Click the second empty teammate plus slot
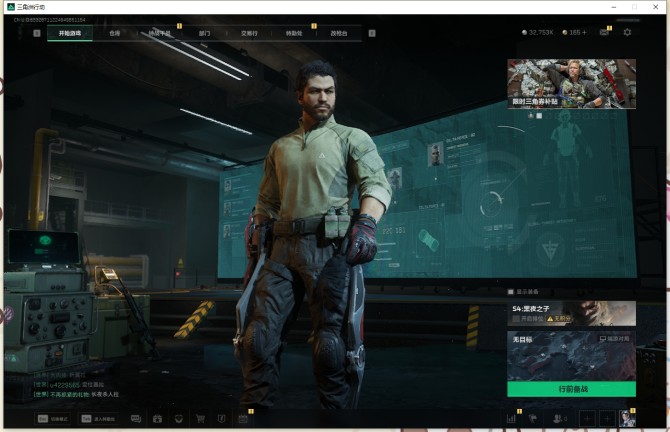Image resolution: width=670 pixels, height=432 pixels. click(607, 419)
